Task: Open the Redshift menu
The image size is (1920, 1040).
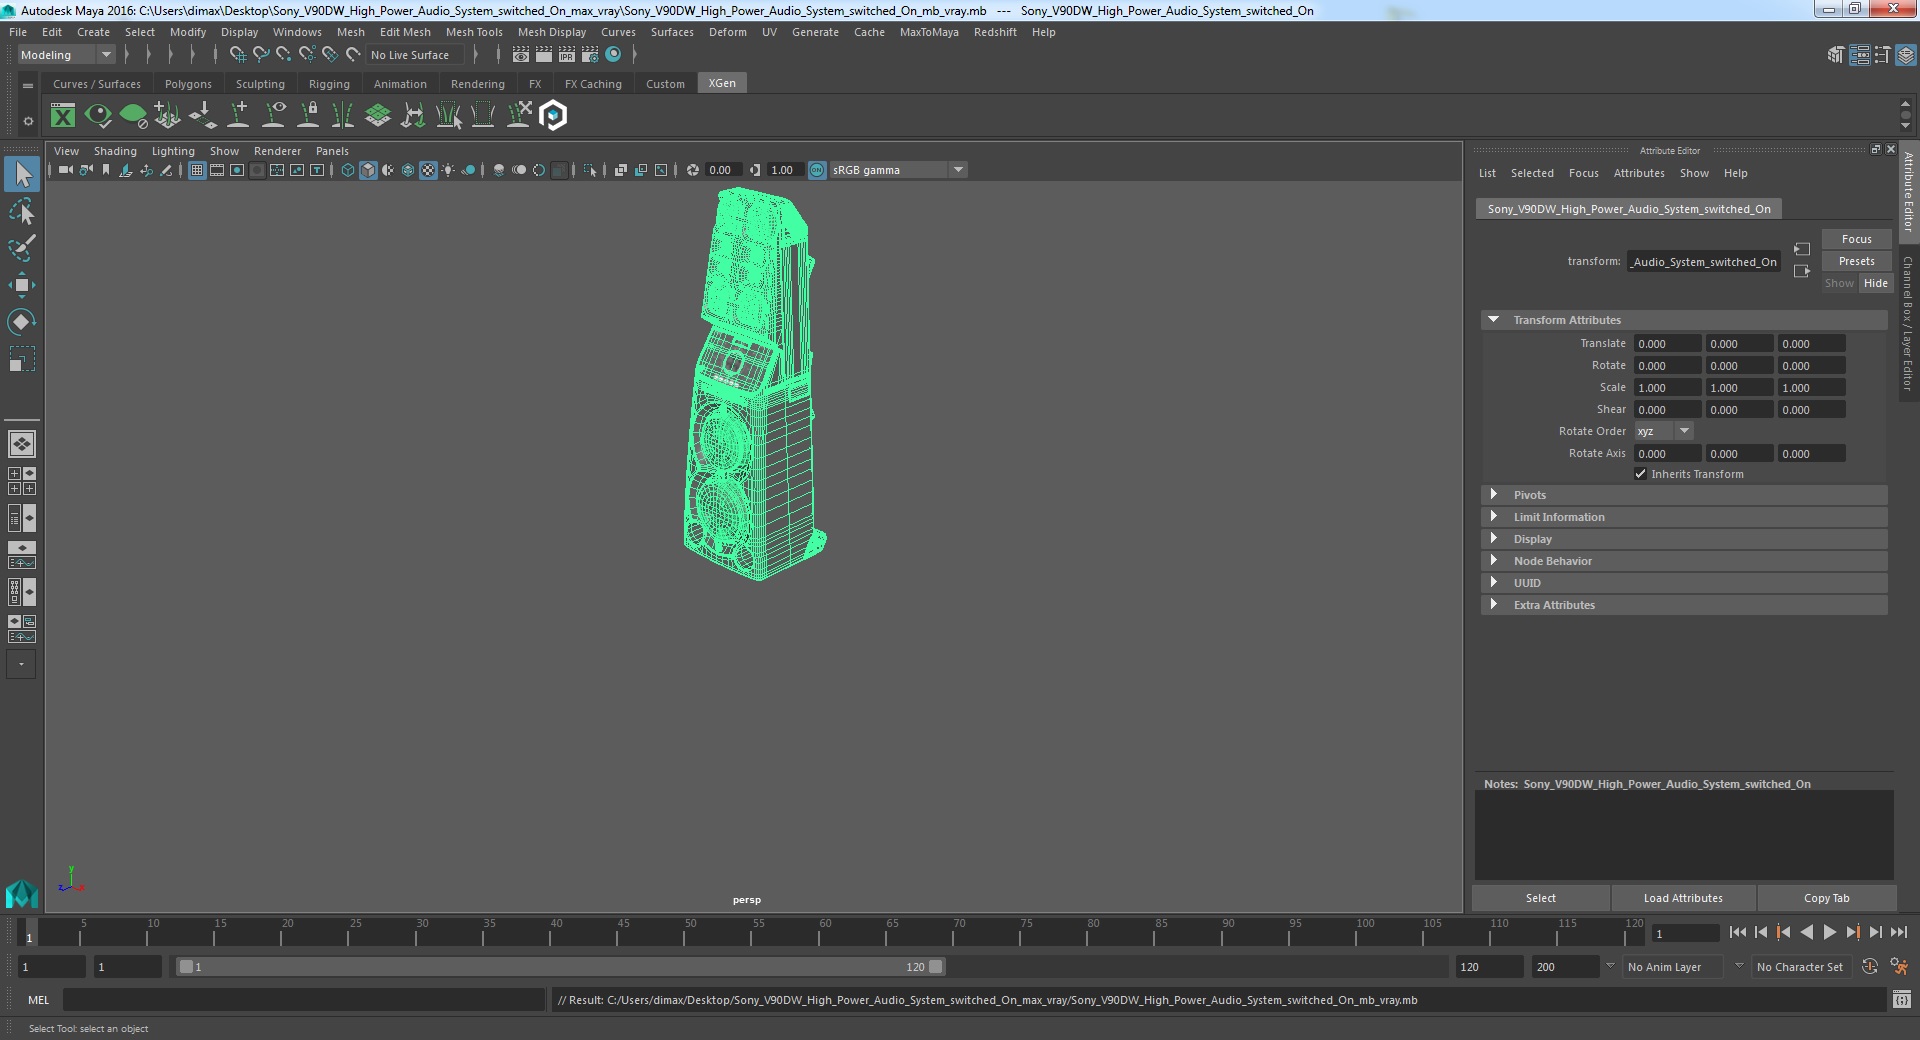Action: coord(995,32)
